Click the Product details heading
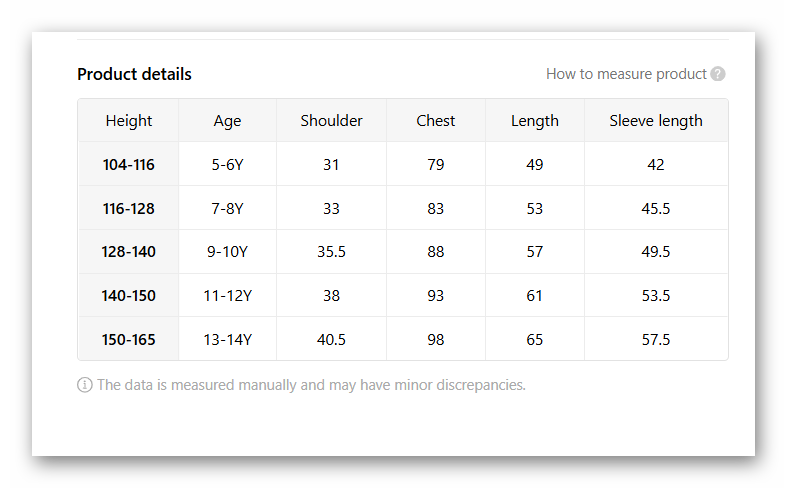 point(134,74)
